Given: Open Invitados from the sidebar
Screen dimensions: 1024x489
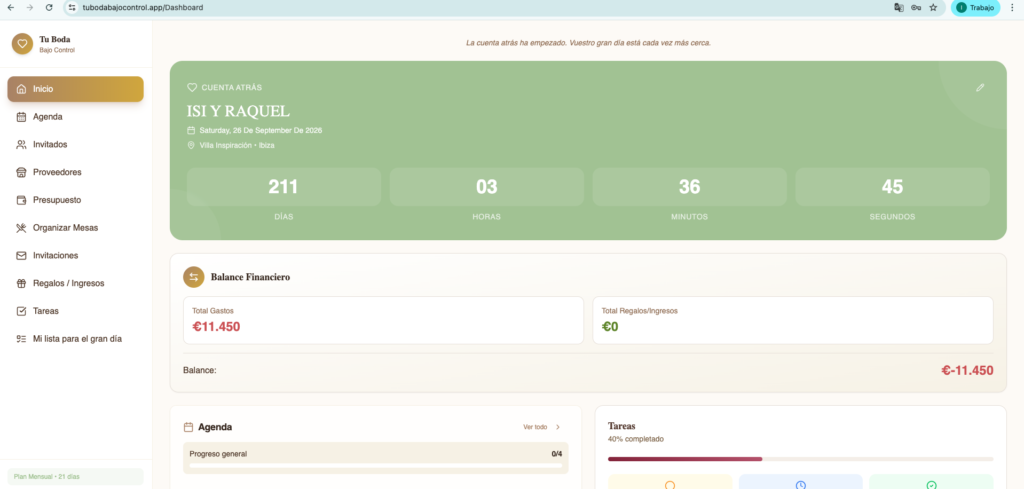Looking at the screenshot, I should coord(49,144).
